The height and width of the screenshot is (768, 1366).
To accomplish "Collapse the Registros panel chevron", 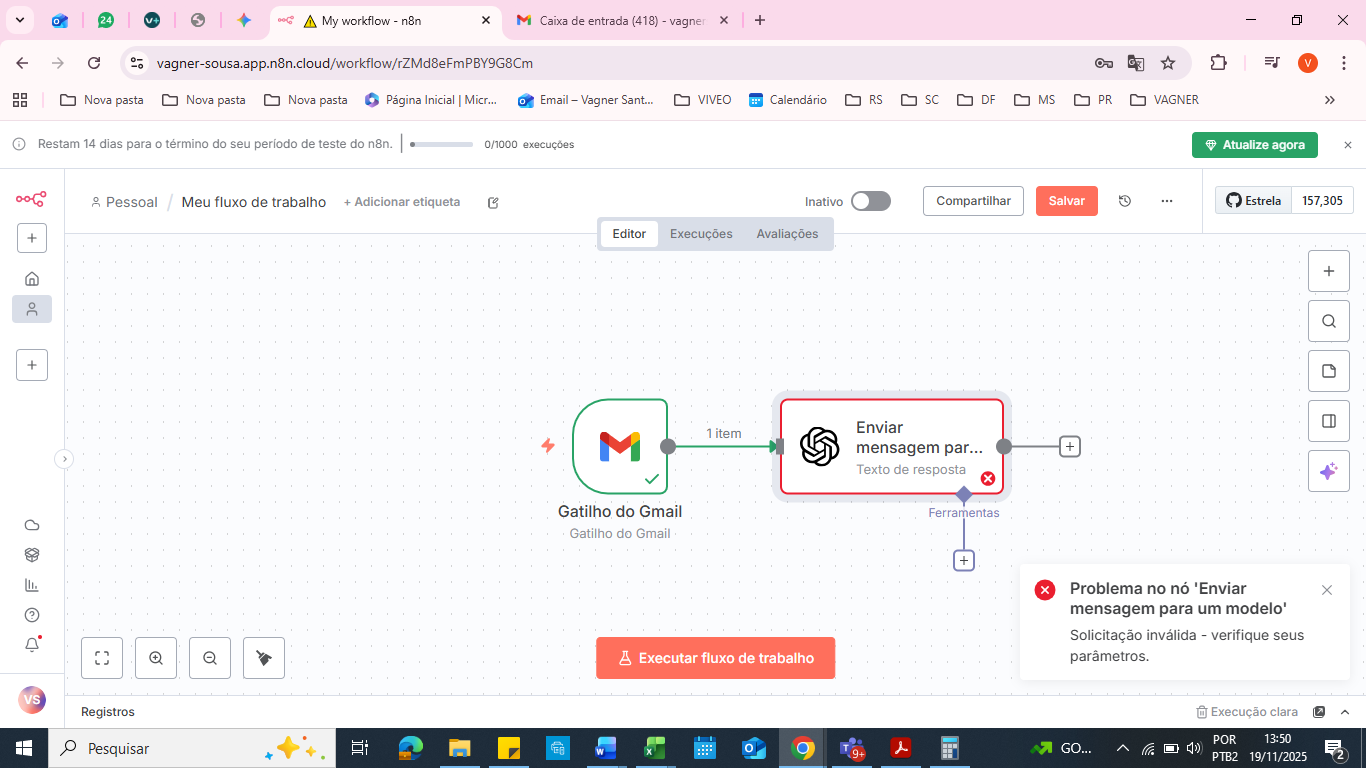I will coord(1345,712).
